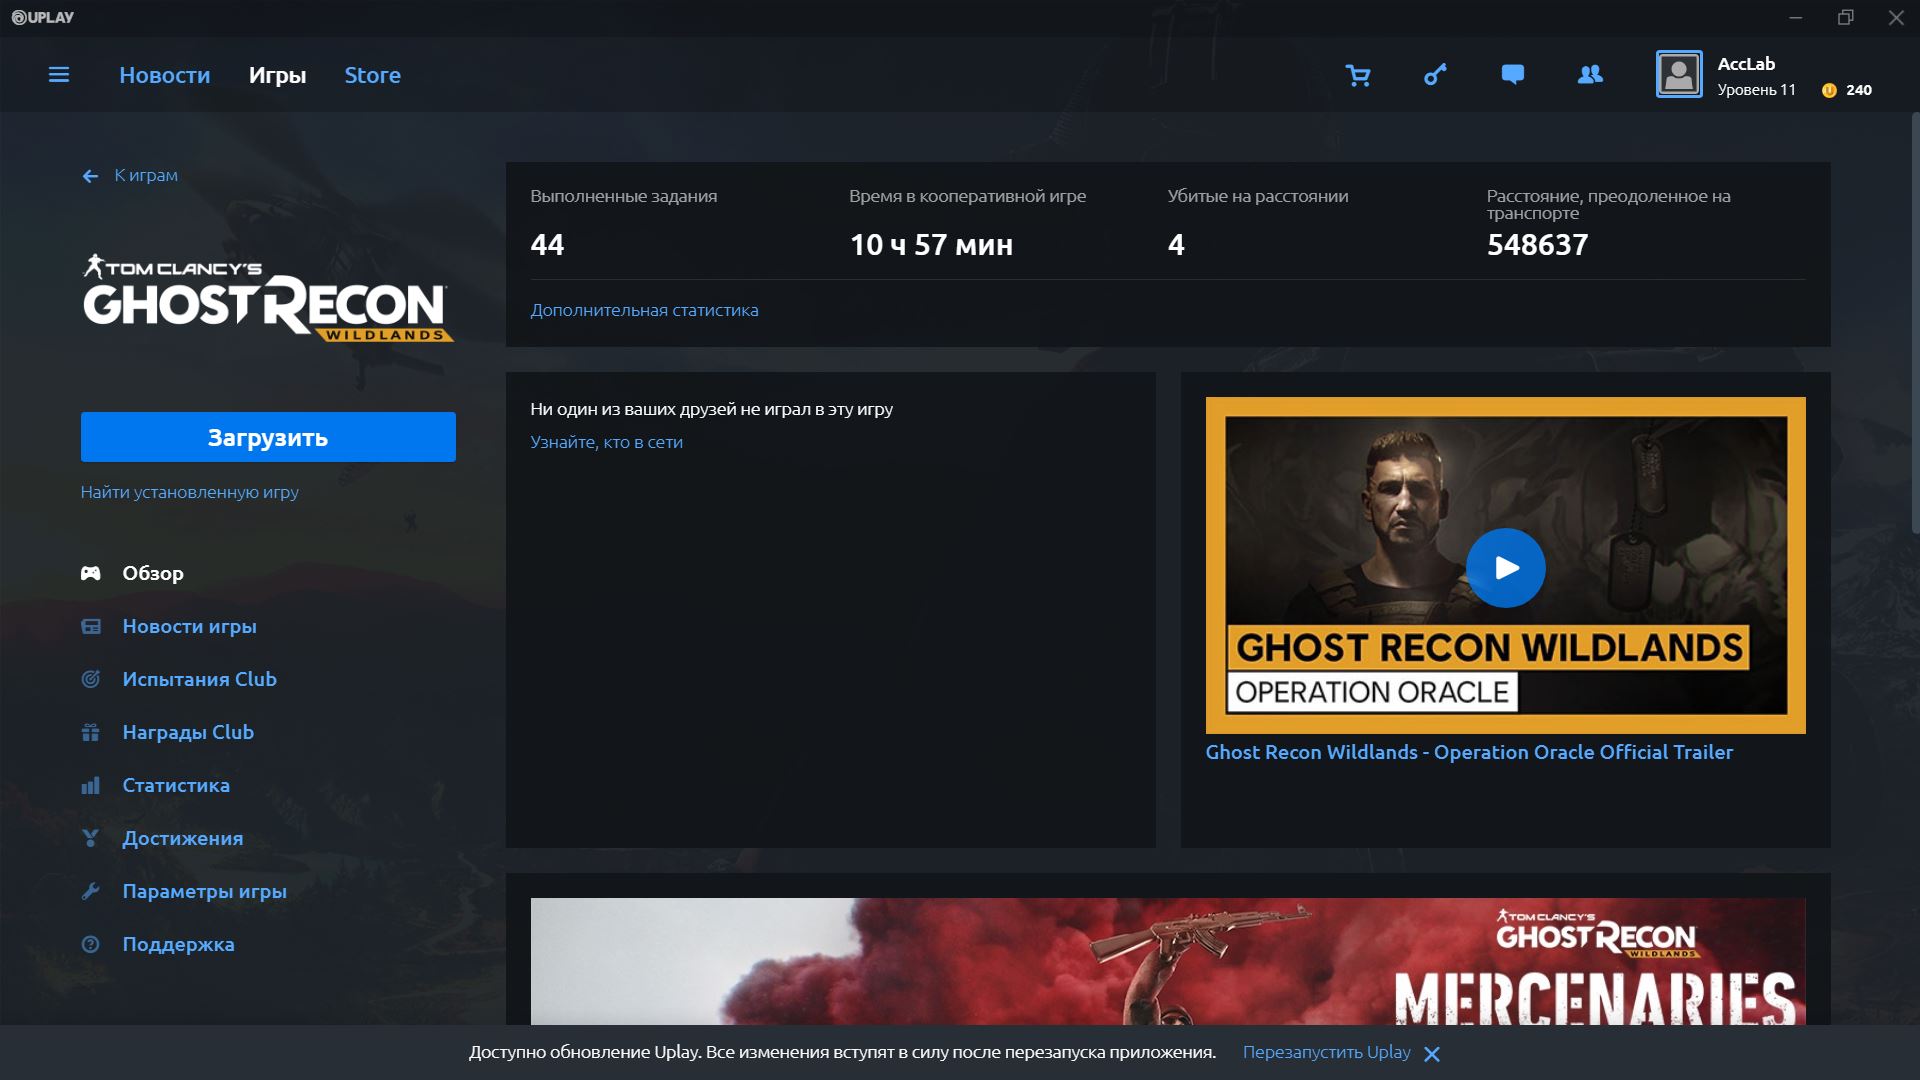The height and width of the screenshot is (1080, 1920).
Task: Restore down the Uplay window
Action: pos(1846,18)
